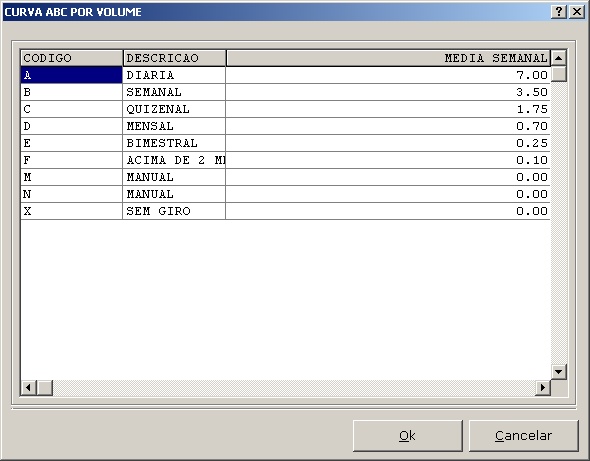Click MANUAL description in row N

(x=174, y=194)
